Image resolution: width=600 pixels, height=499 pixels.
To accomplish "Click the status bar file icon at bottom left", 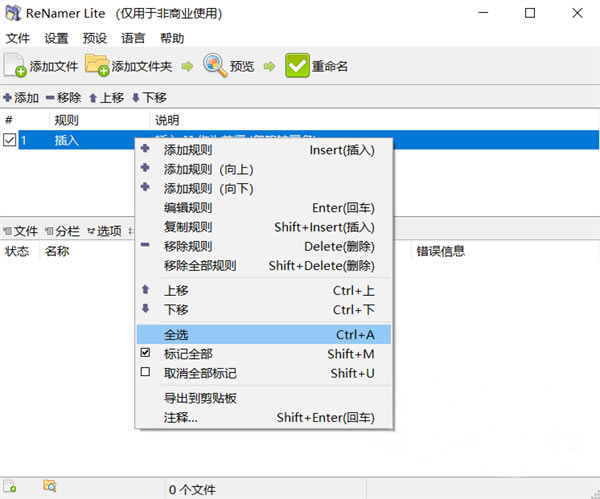I will click(x=10, y=486).
